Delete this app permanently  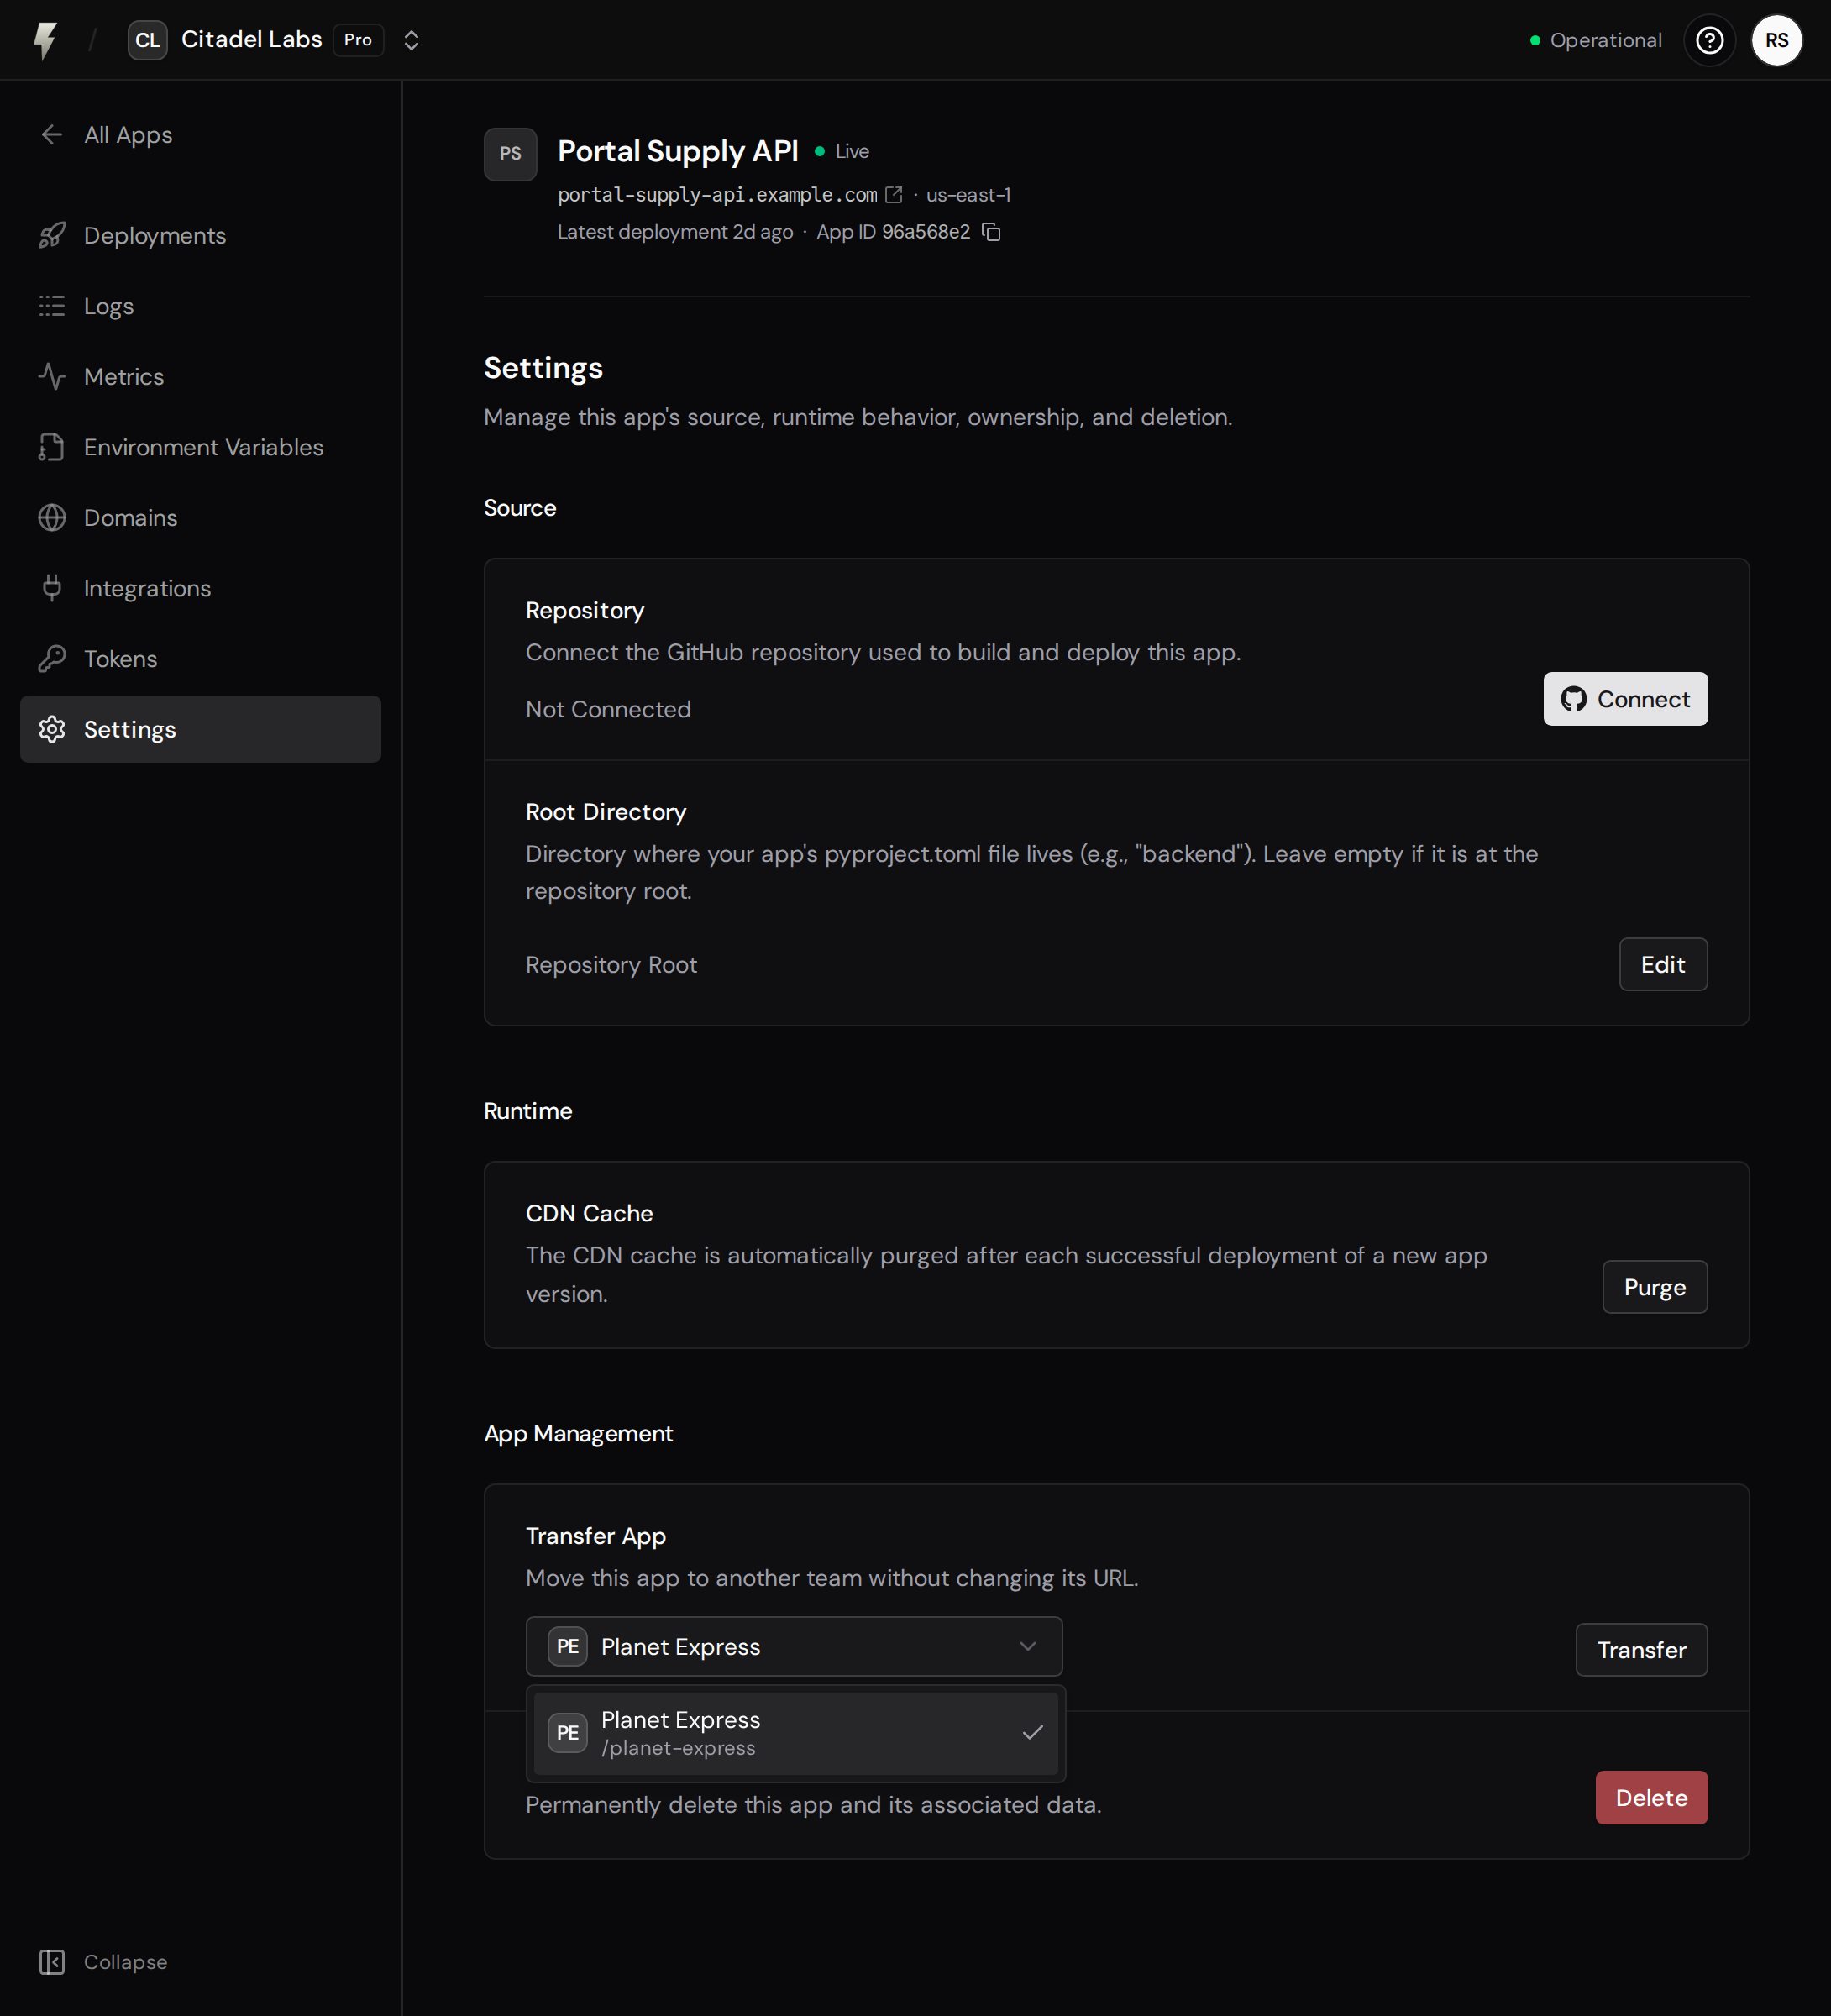(1651, 1798)
